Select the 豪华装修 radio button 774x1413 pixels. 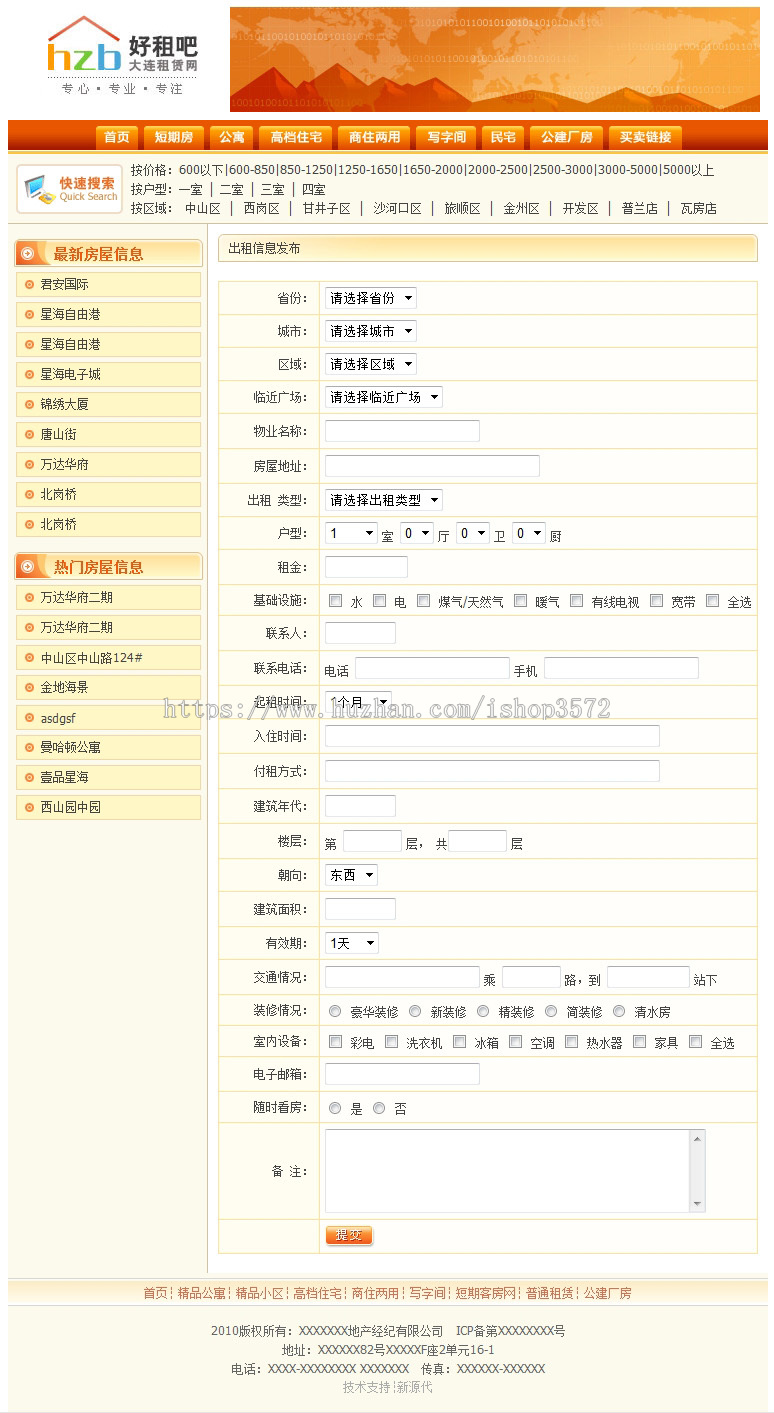pyautogui.click(x=335, y=1011)
